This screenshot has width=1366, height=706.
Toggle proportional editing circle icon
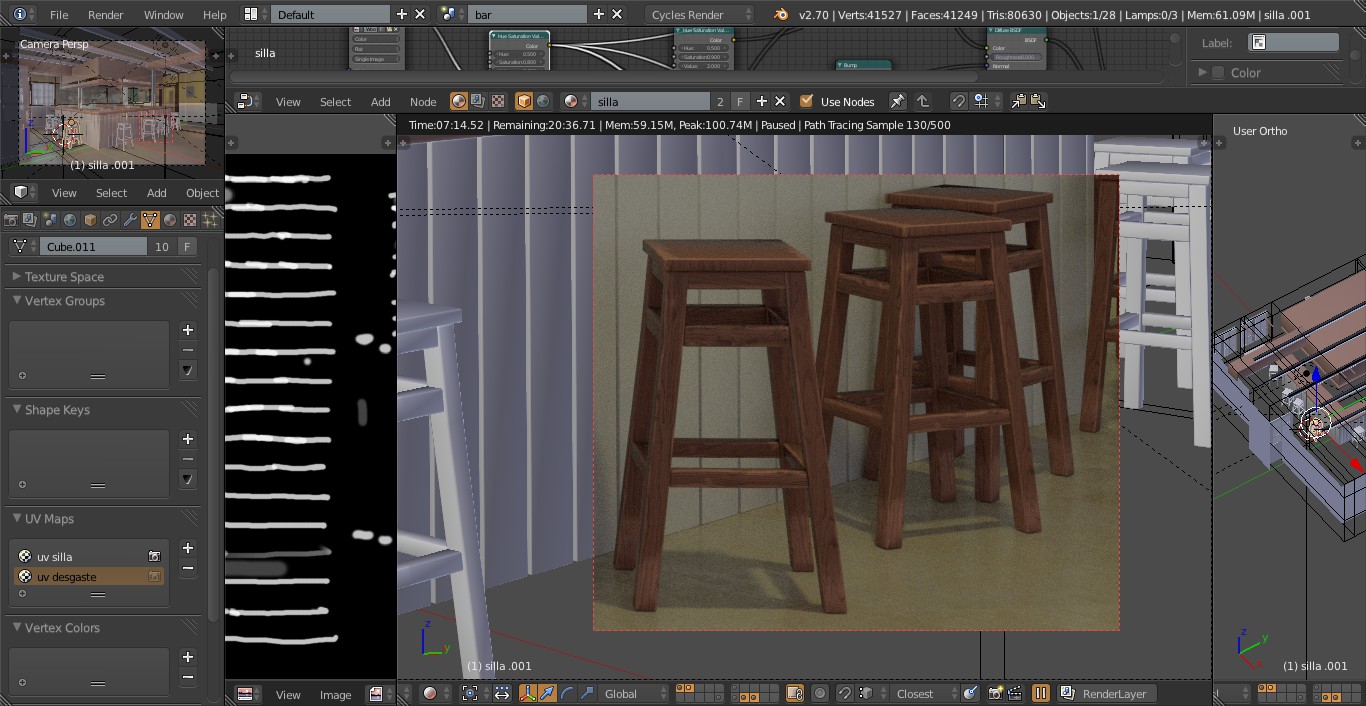point(820,693)
